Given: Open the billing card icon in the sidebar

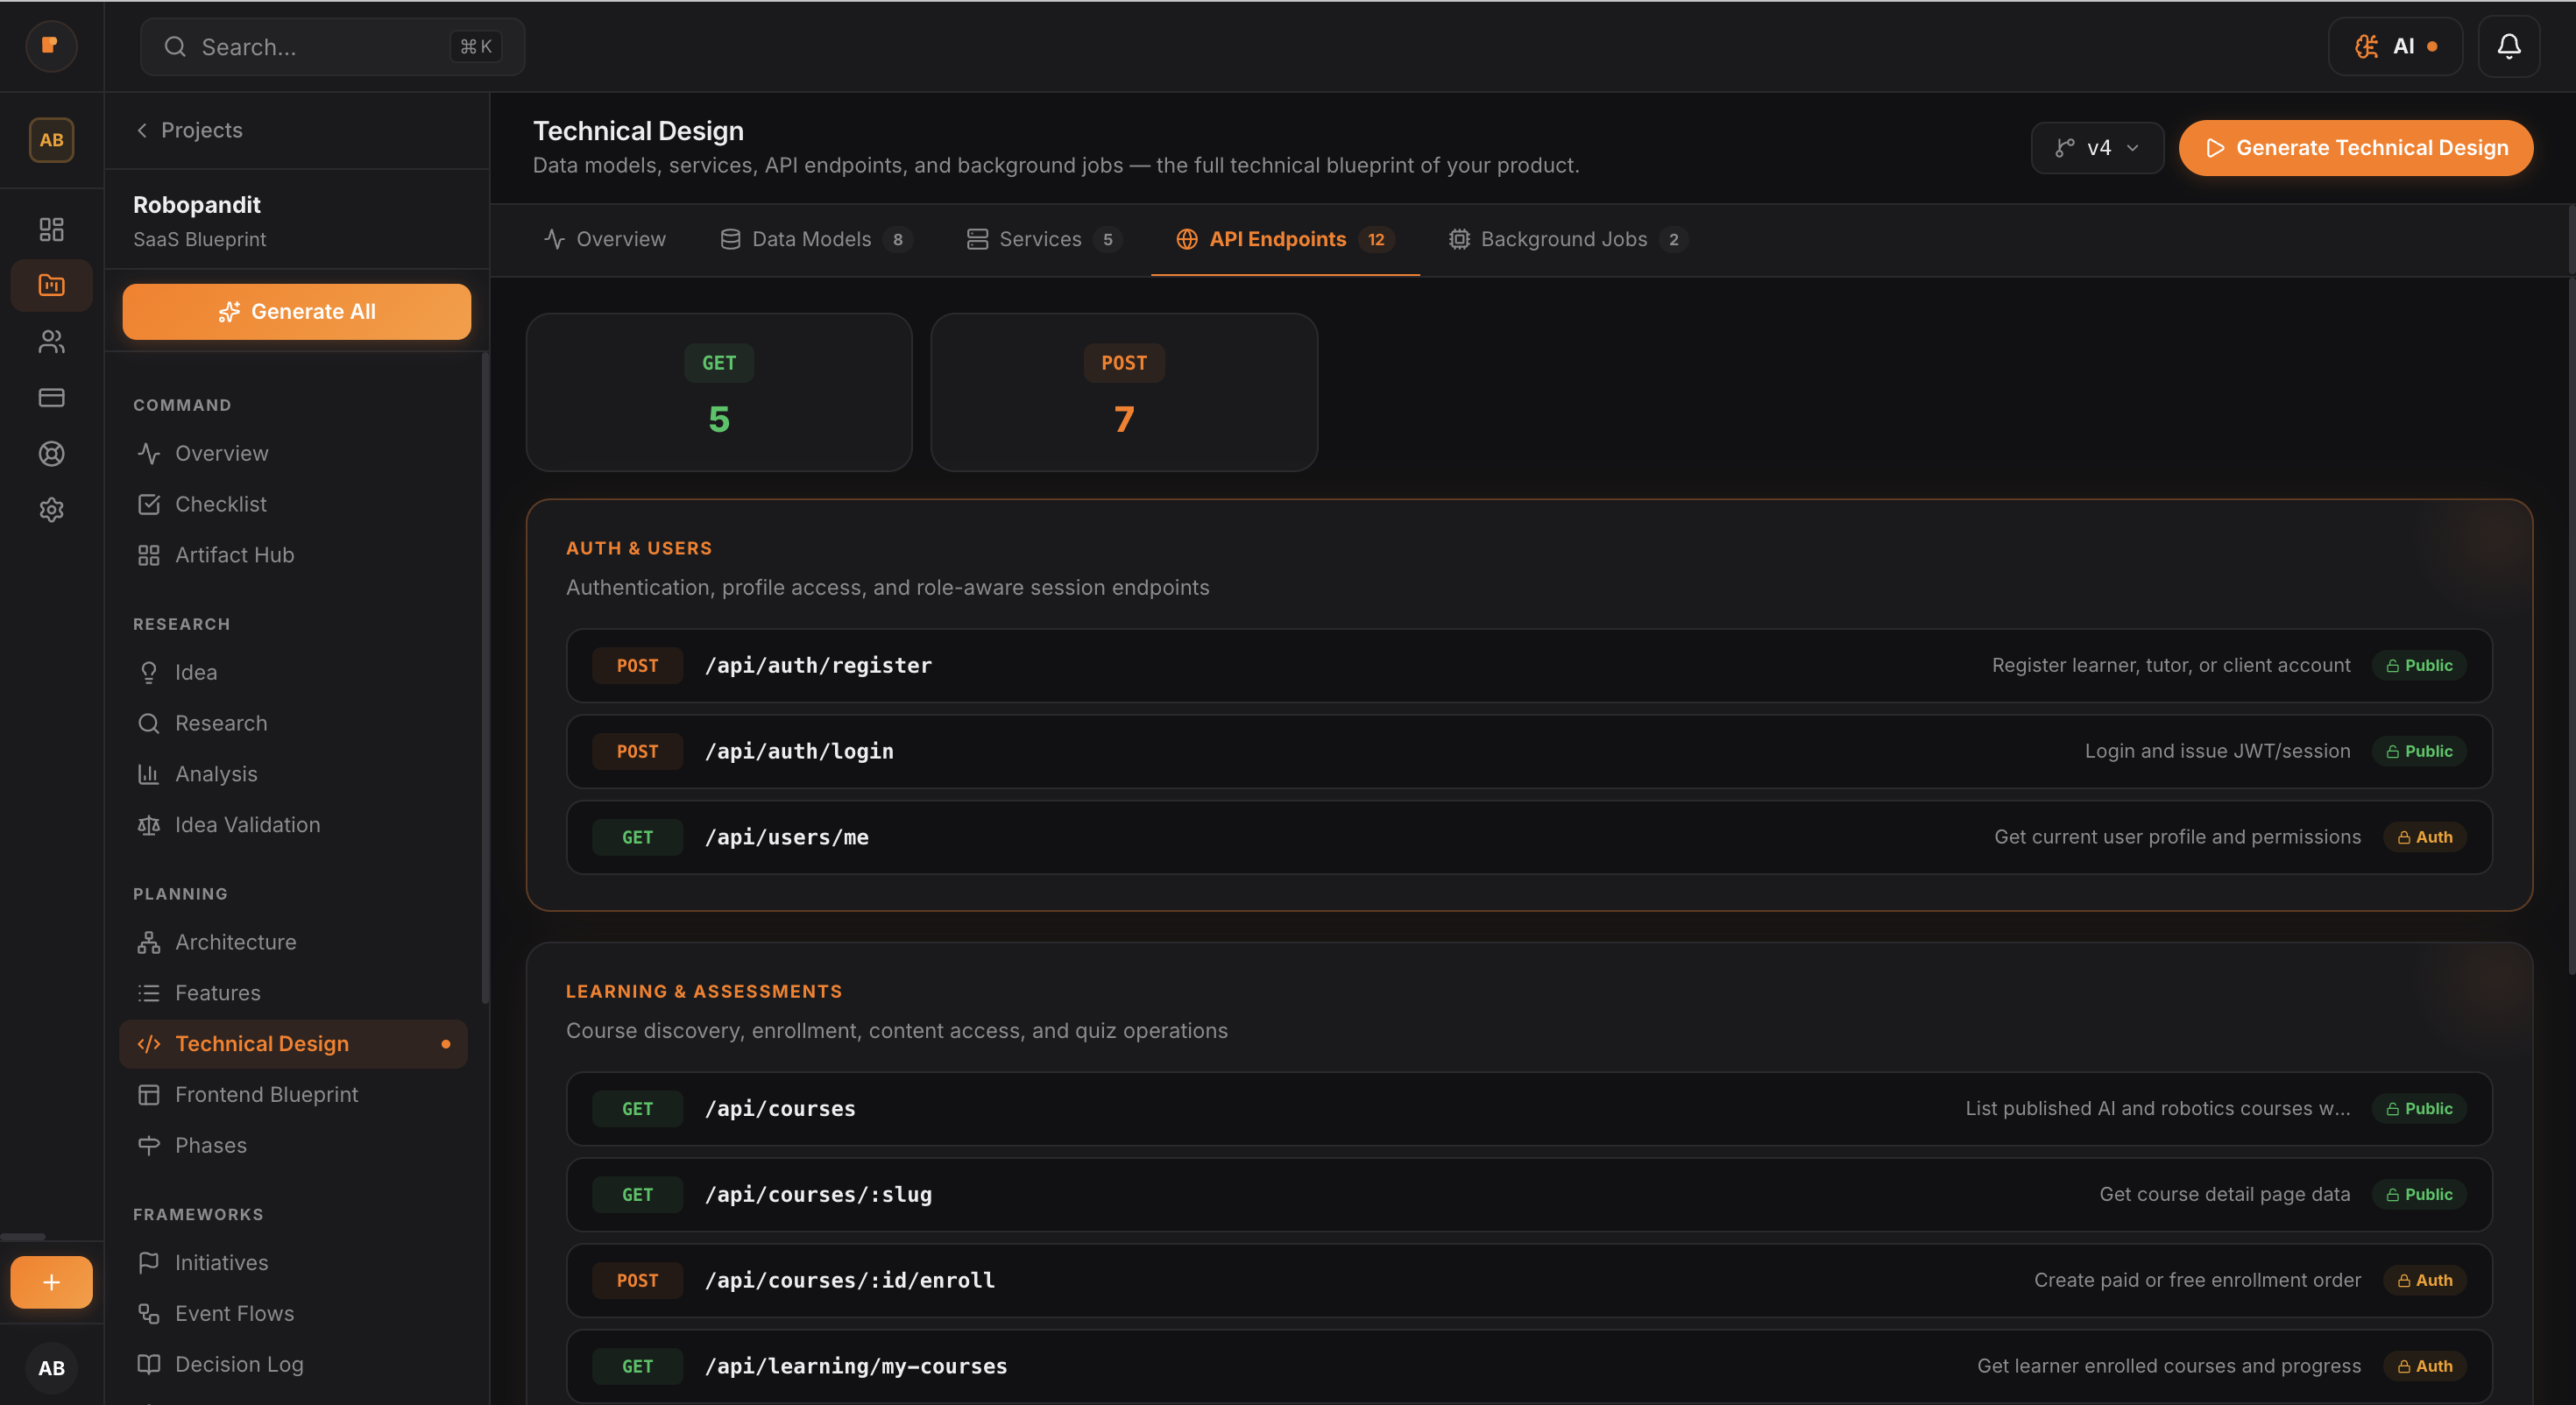Looking at the screenshot, I should (x=51, y=397).
